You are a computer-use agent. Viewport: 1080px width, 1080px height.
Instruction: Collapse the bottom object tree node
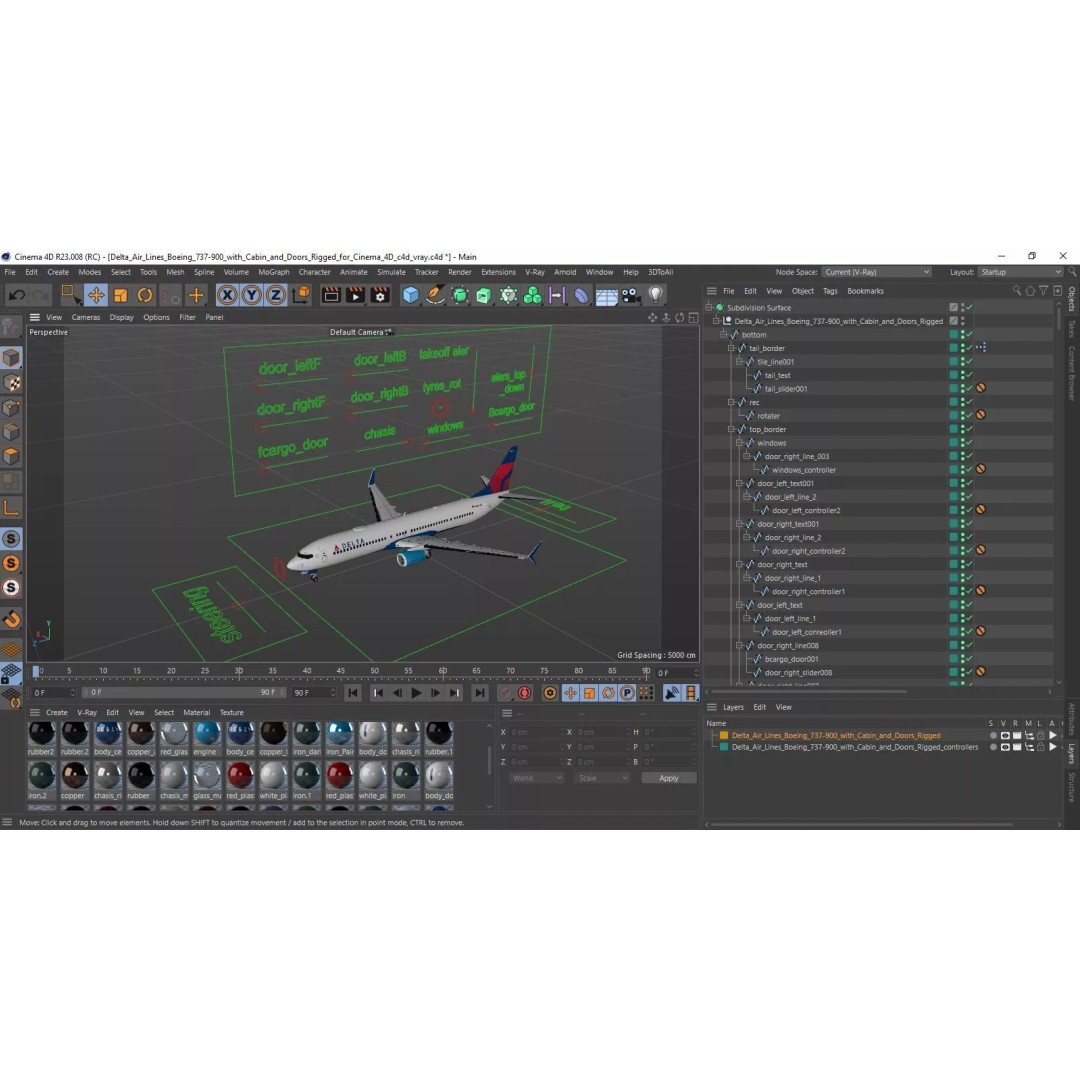point(723,335)
